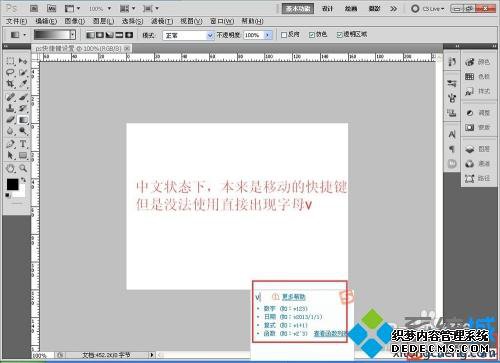The height and width of the screenshot is (363, 500).
Task: Select the Pen tool
Action: pyautogui.click(x=10, y=144)
